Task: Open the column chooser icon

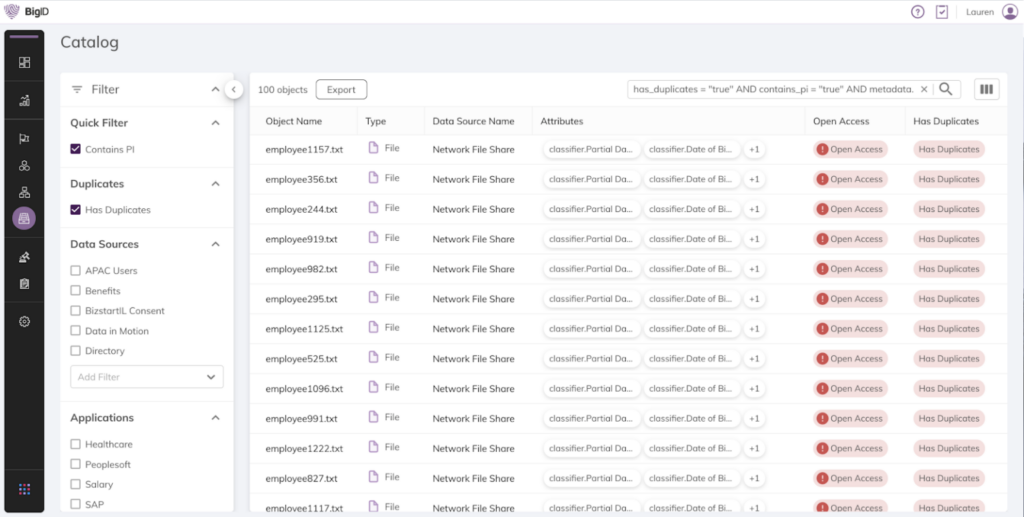Action: click(x=987, y=89)
